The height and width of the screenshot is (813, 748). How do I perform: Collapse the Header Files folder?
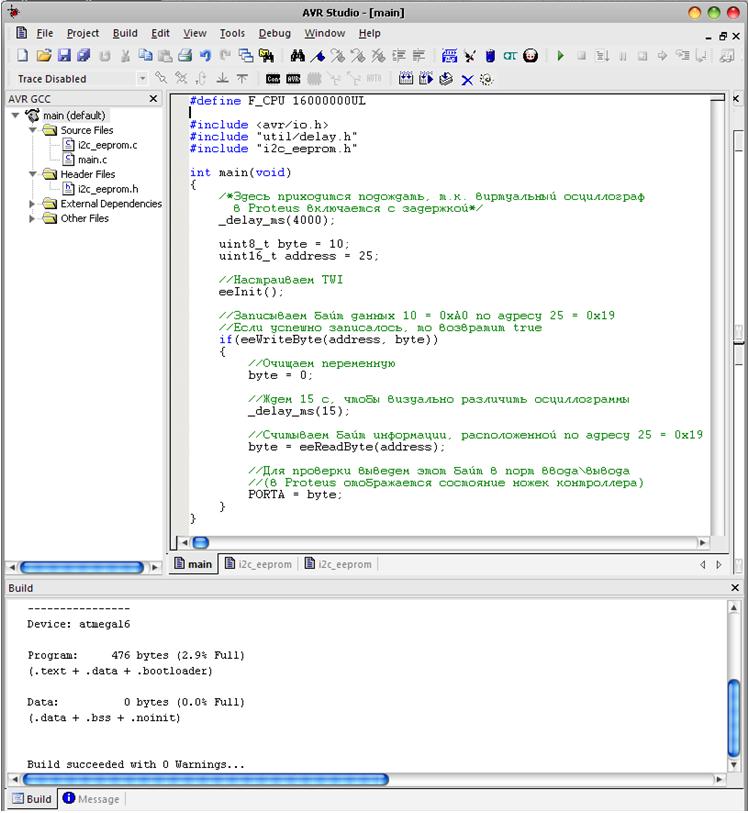(x=32, y=174)
